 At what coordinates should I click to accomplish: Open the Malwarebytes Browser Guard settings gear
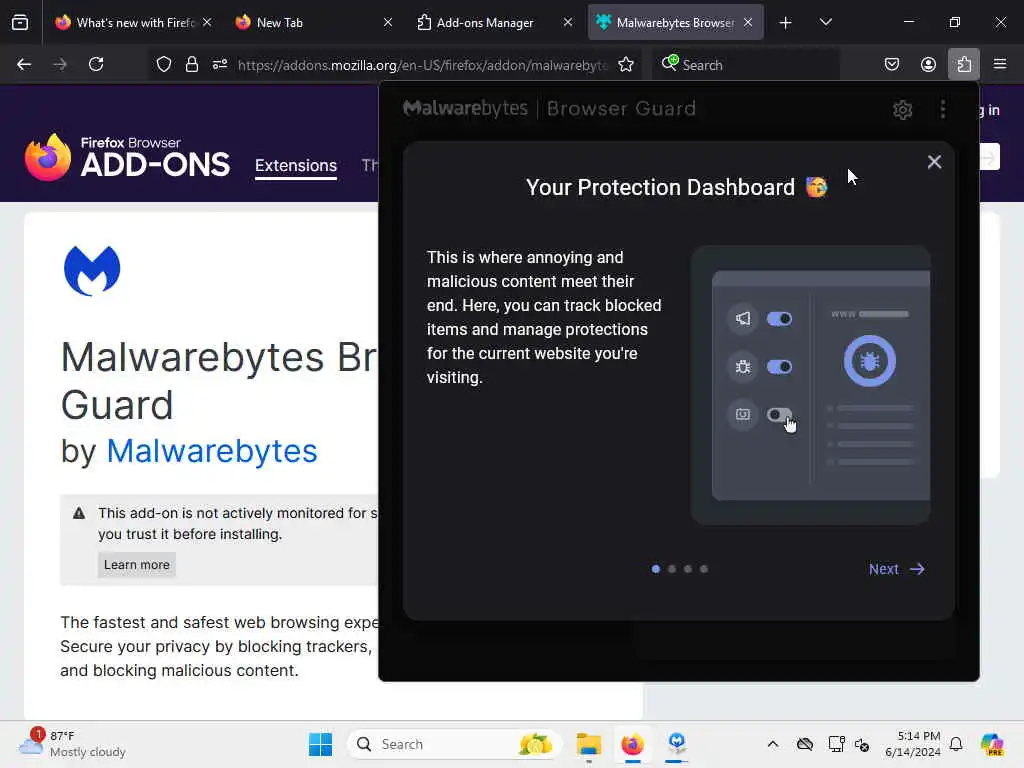coord(902,110)
